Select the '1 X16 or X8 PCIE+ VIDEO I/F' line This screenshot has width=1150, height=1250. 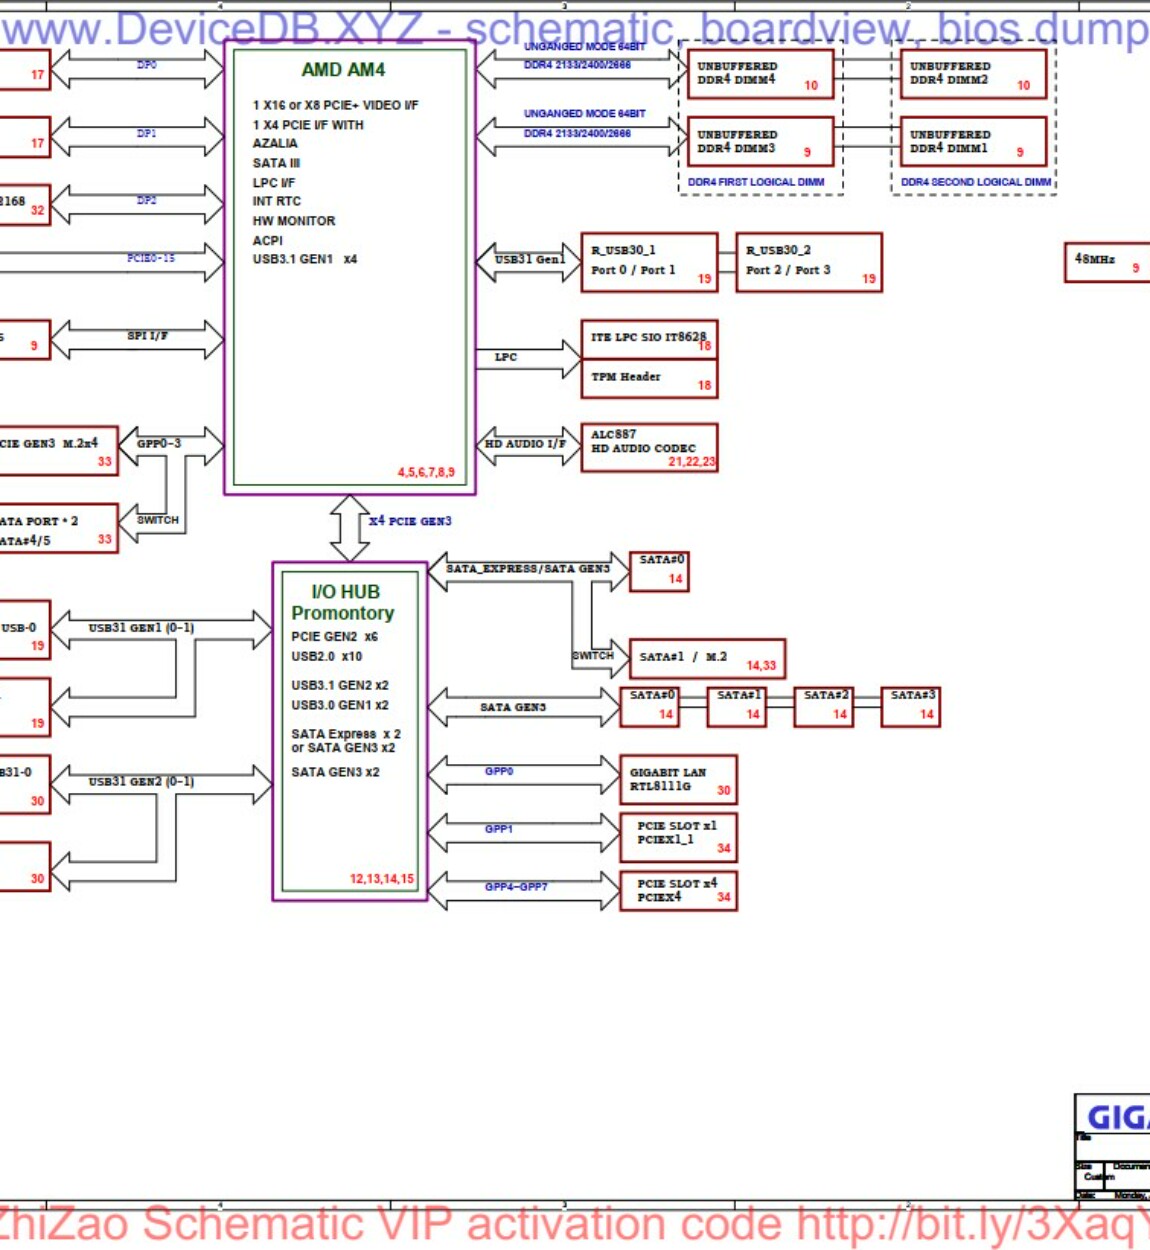[335, 105]
